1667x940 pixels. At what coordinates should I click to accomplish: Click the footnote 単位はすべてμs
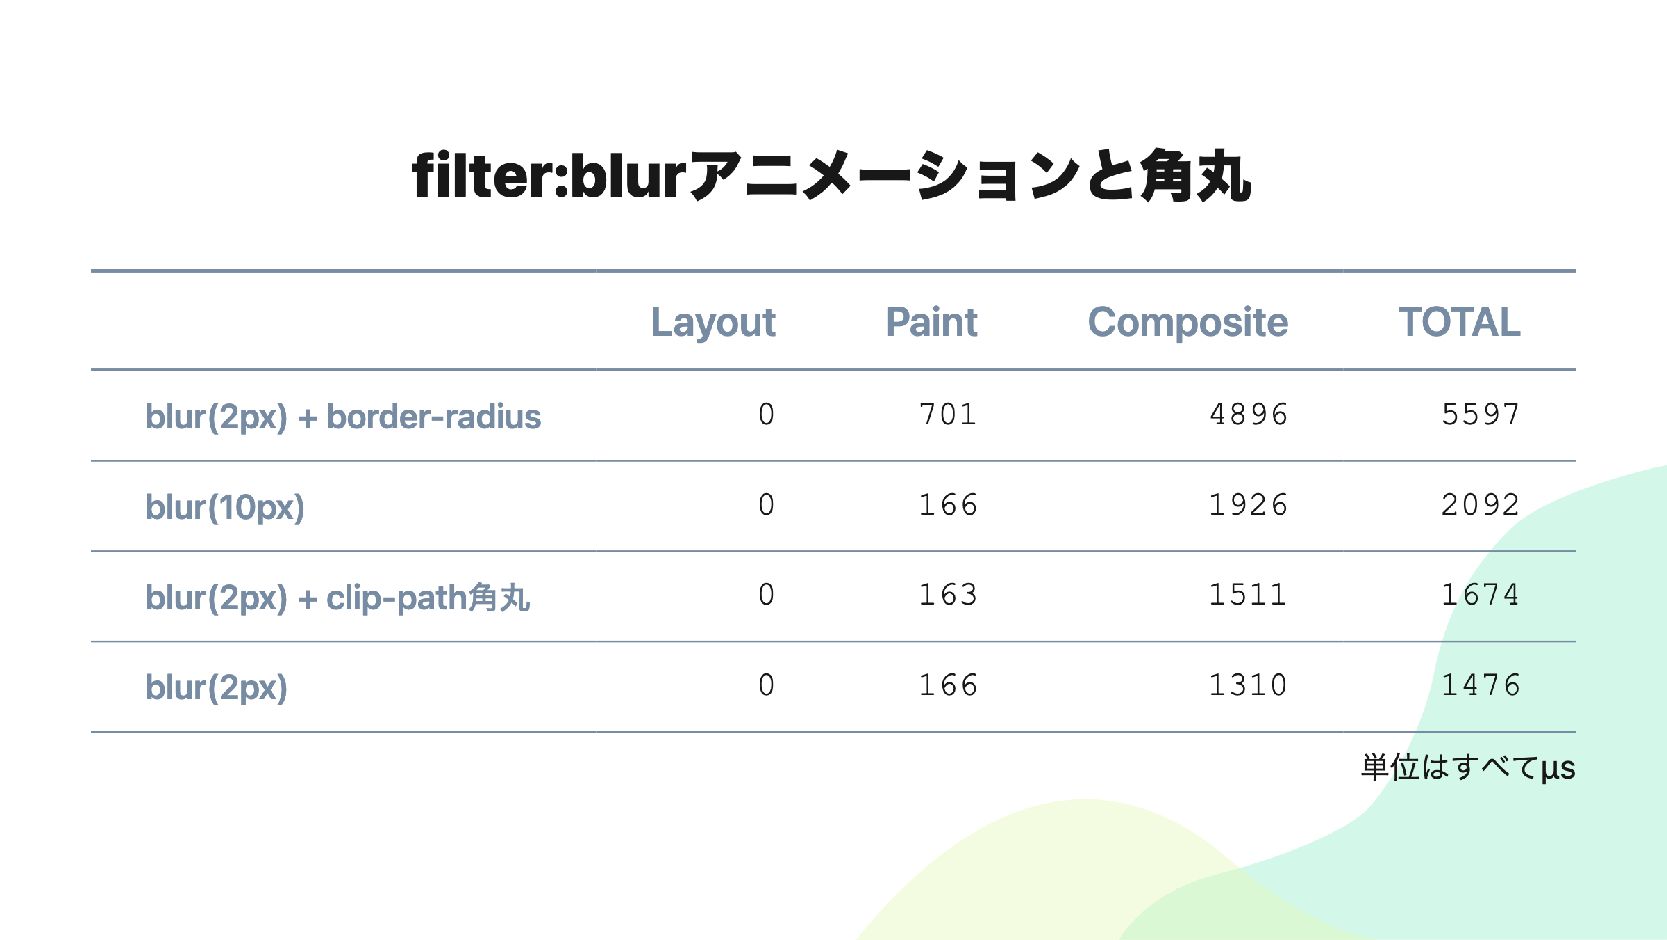coord(1467,768)
